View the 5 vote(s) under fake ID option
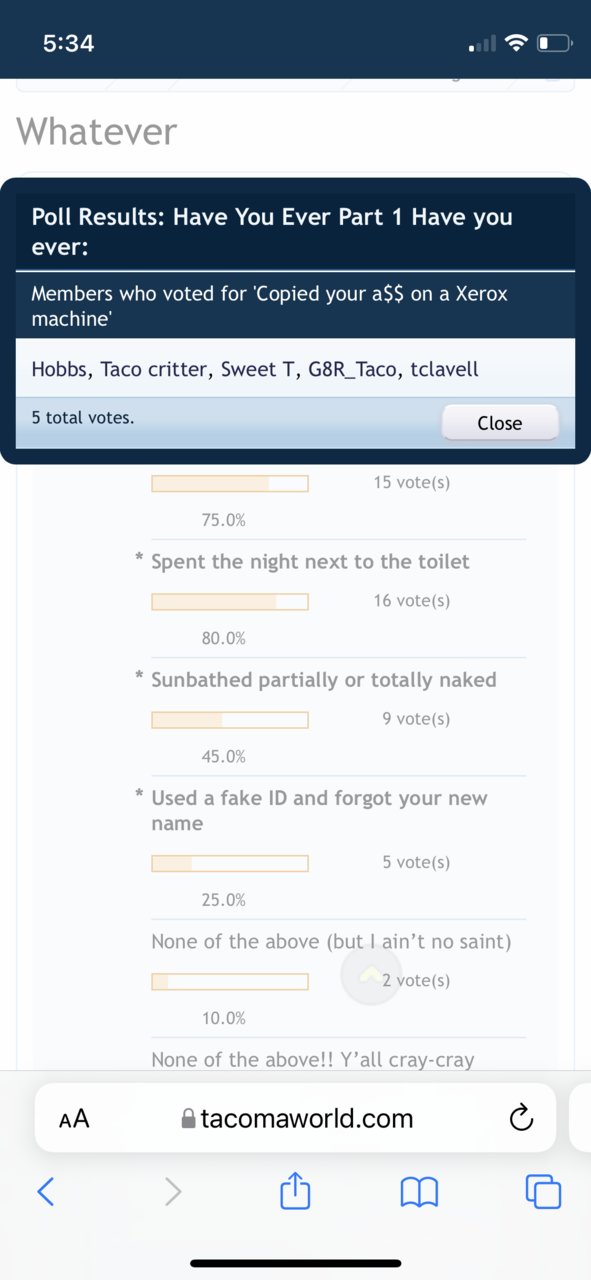 click(416, 862)
